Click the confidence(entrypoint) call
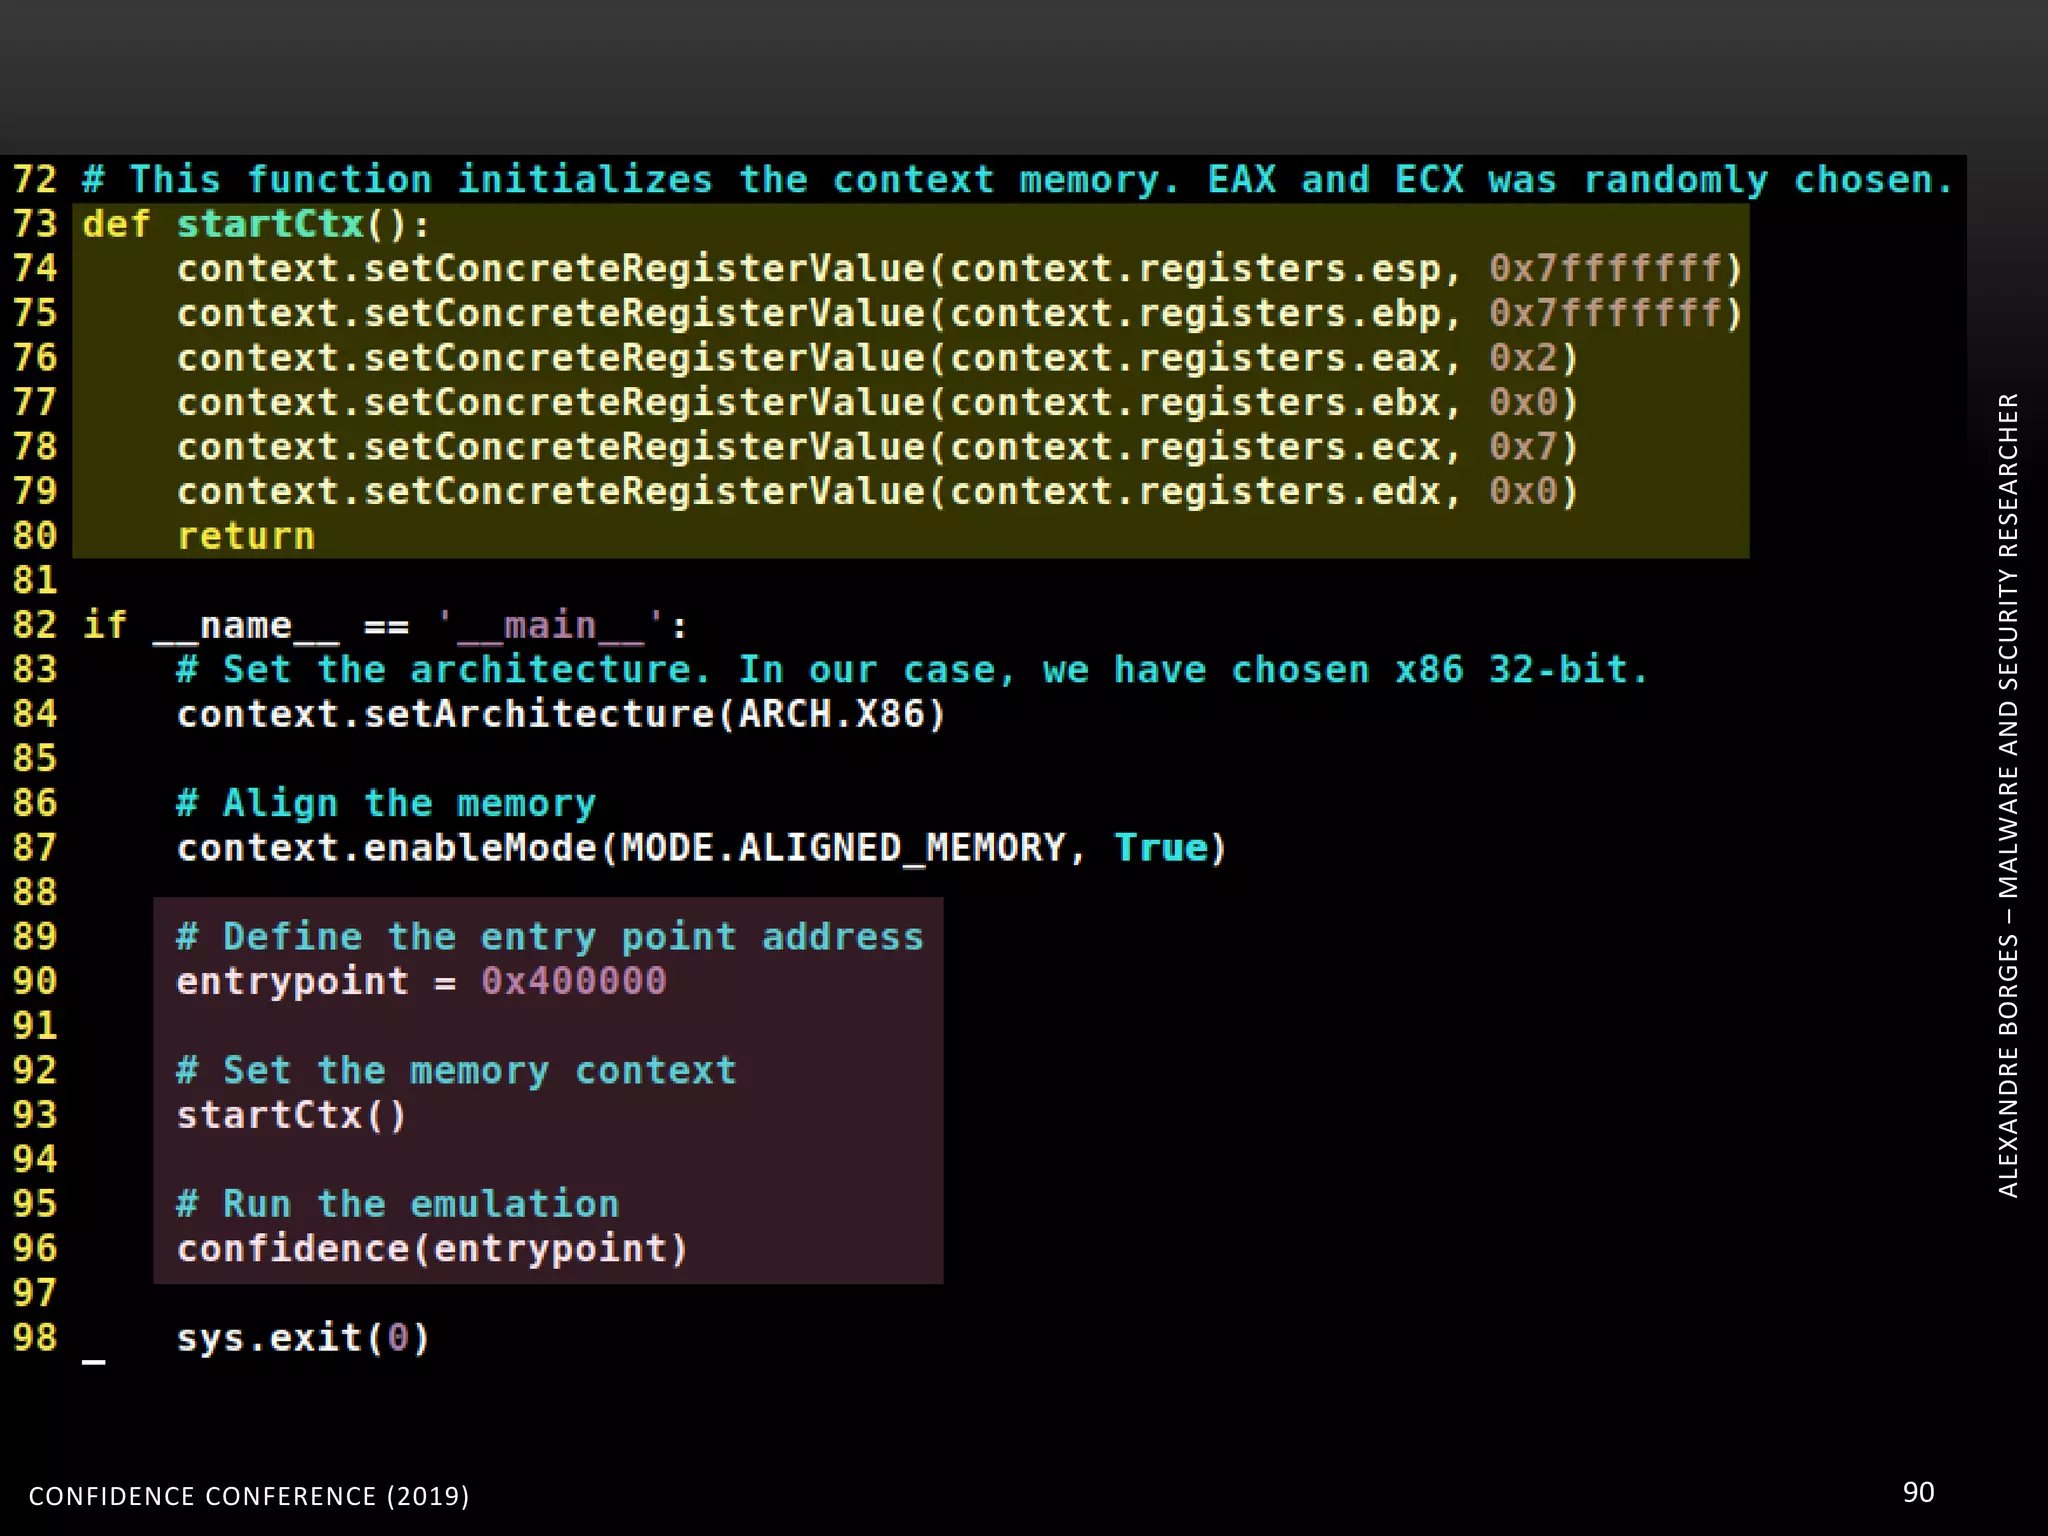 (432, 1250)
